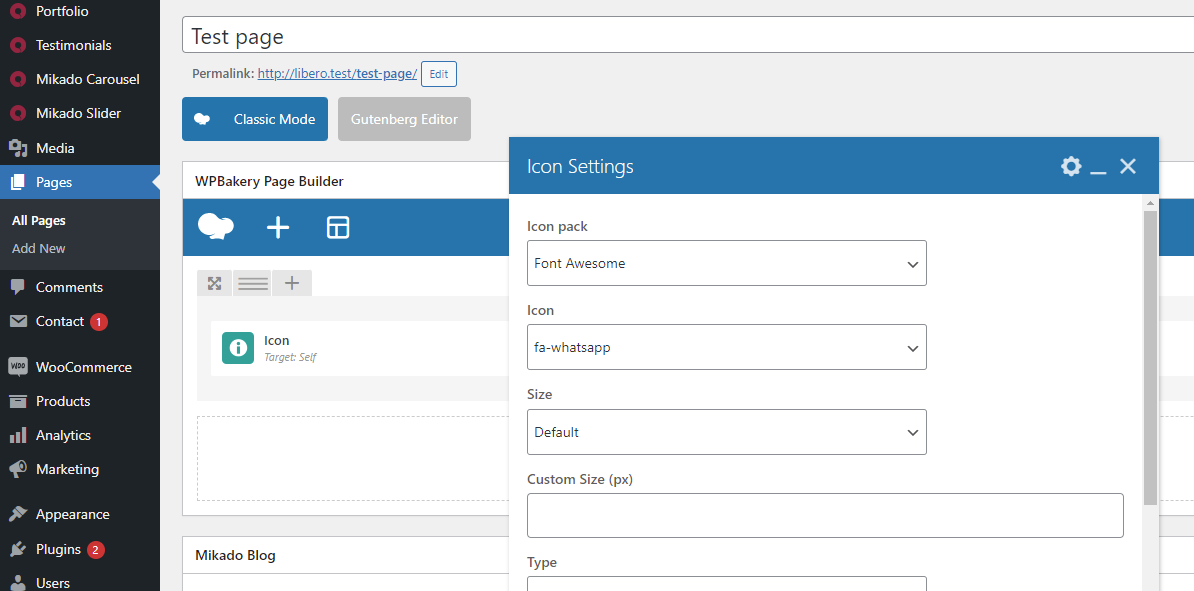Open Mikado Slider menu item

79,113
